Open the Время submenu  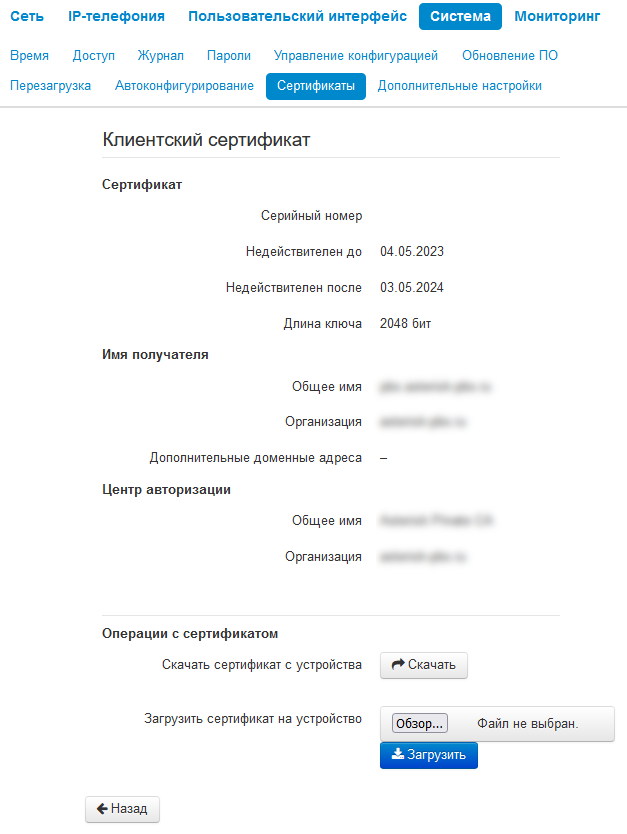[29, 55]
